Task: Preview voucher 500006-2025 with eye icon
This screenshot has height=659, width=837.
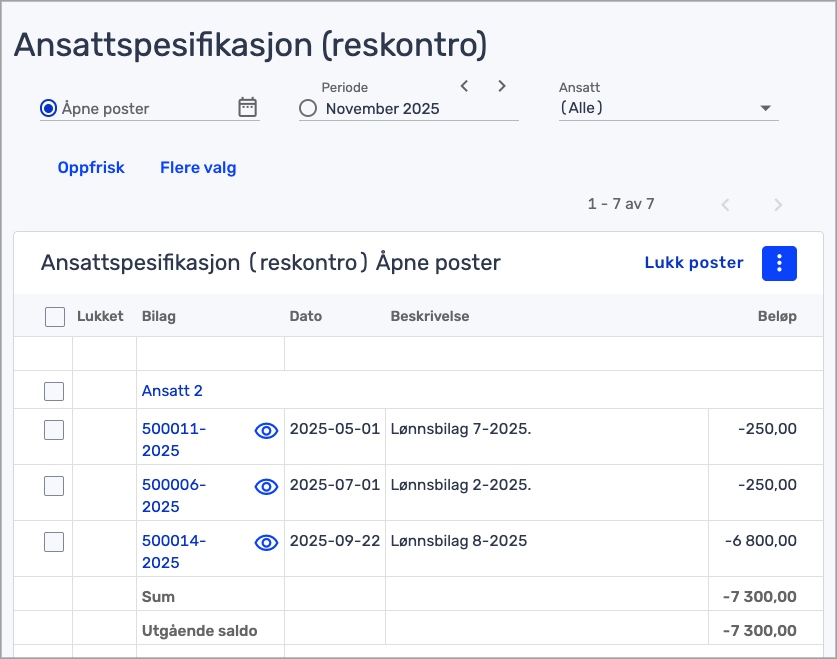Action: click(266, 487)
